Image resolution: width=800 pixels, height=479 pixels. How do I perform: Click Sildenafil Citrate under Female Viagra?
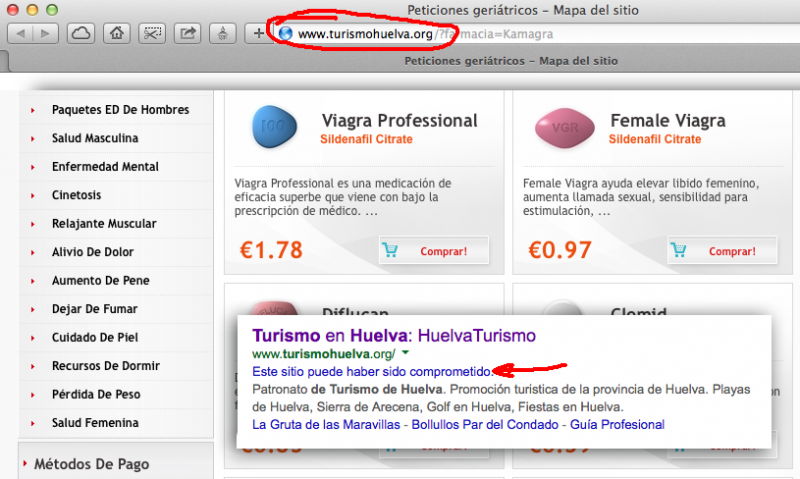pyautogui.click(x=655, y=139)
